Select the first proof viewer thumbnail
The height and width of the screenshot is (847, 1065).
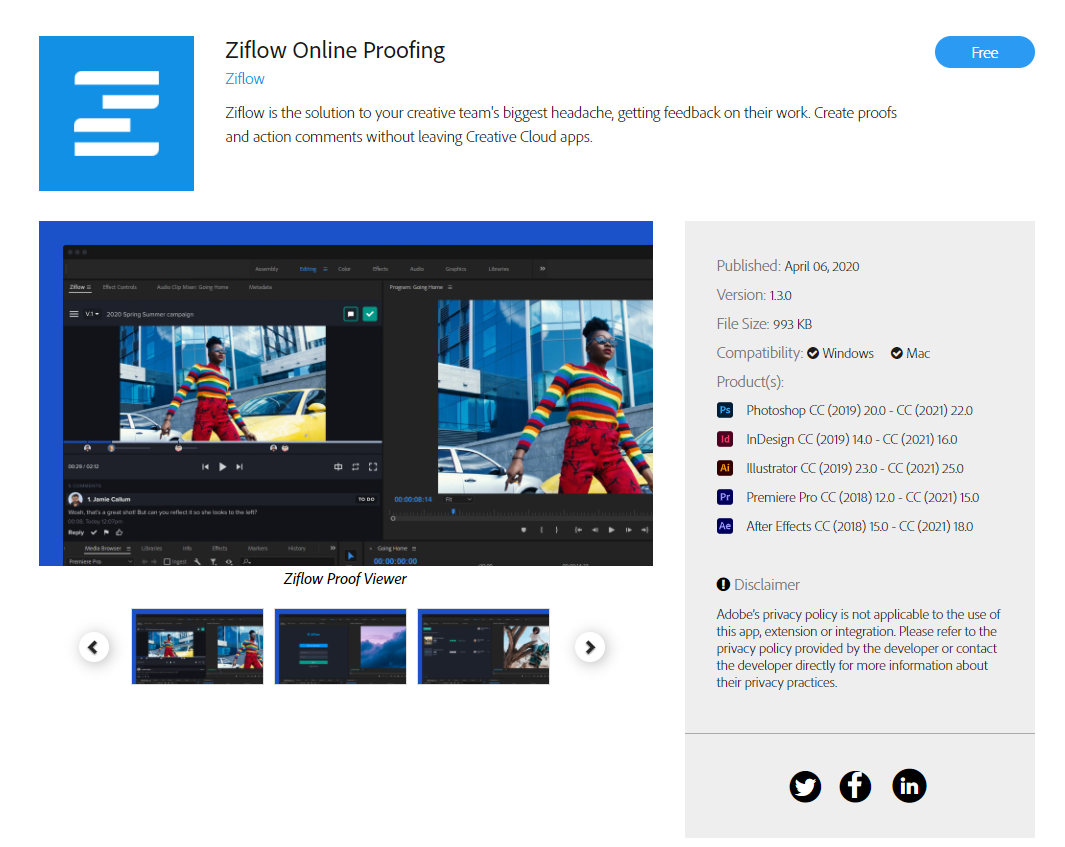[197, 646]
